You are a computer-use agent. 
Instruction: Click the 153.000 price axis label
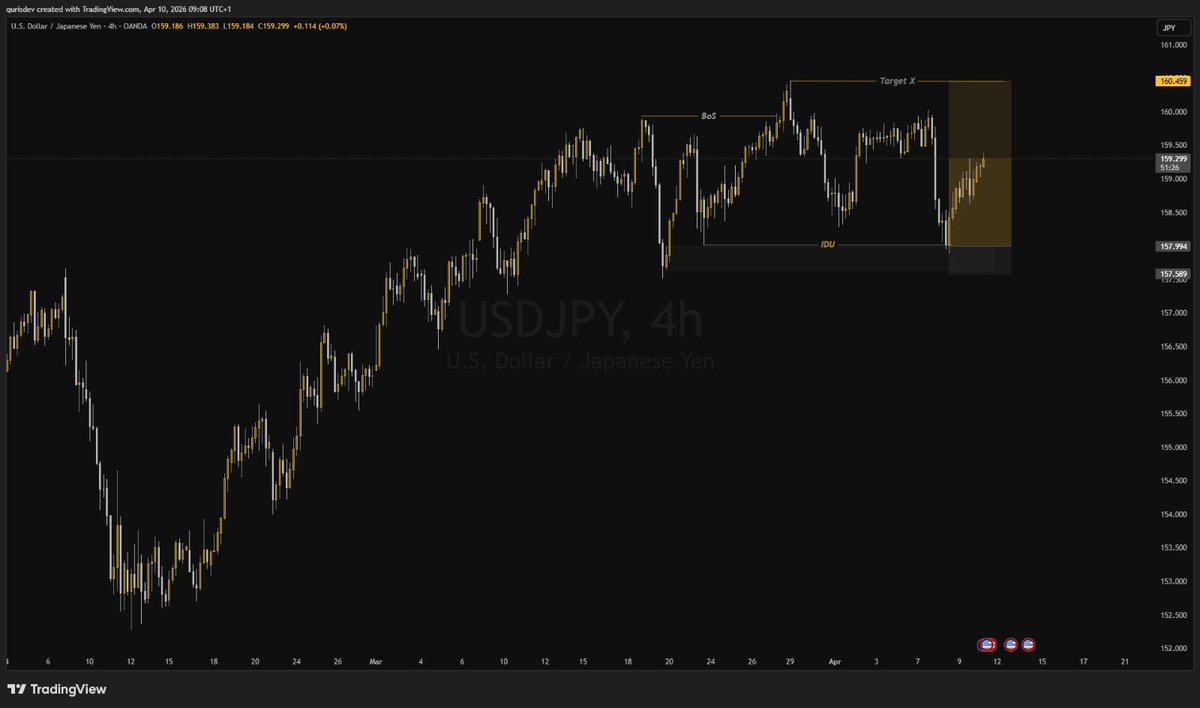[1172, 581]
